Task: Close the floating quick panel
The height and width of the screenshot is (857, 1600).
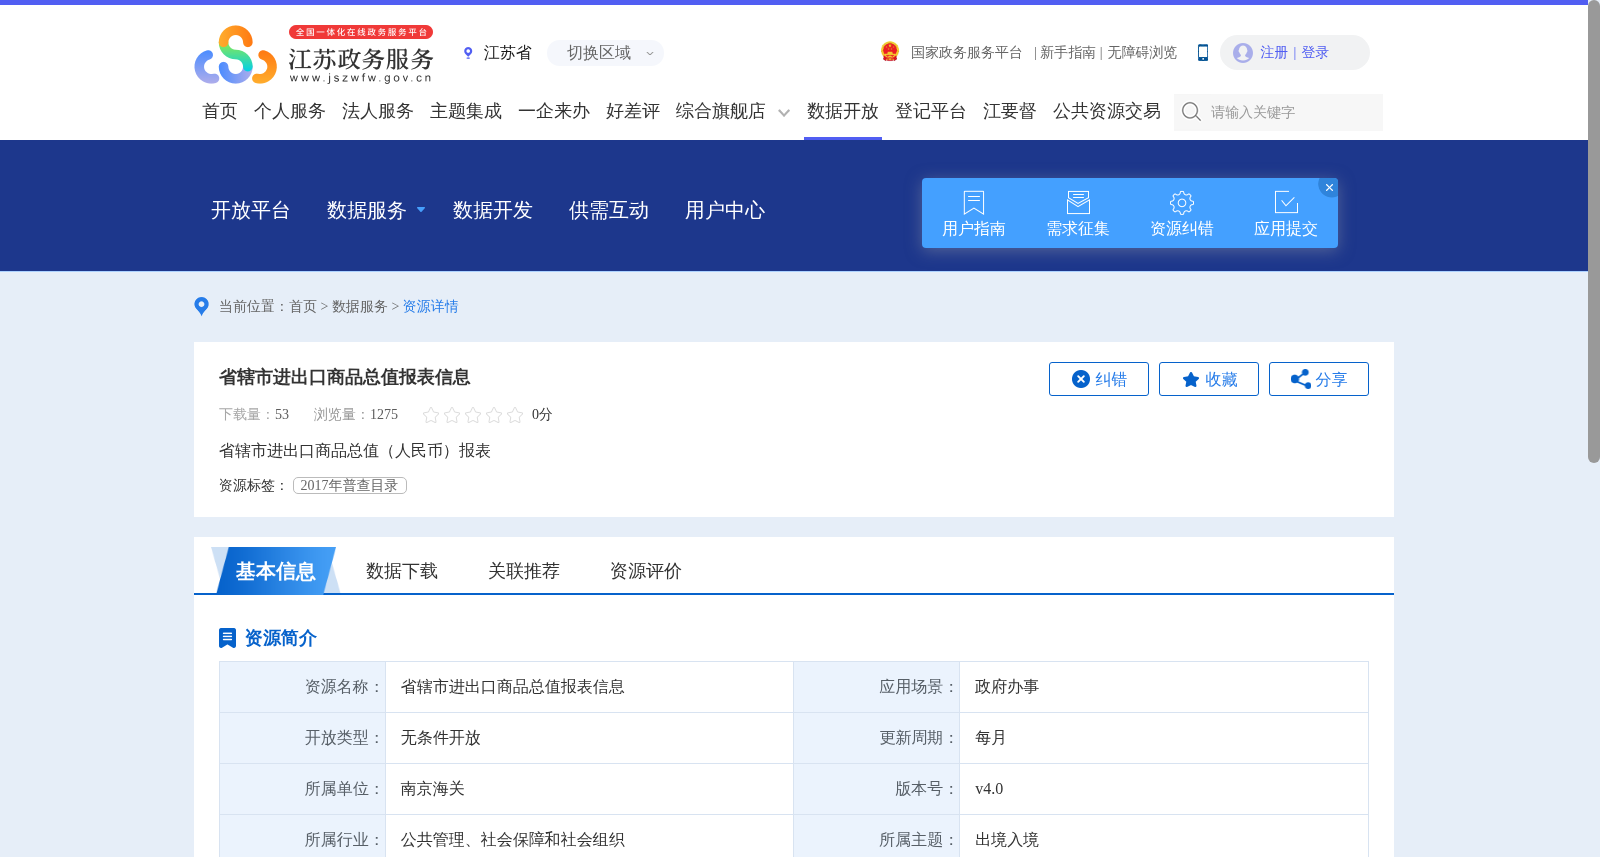Action: (1329, 187)
